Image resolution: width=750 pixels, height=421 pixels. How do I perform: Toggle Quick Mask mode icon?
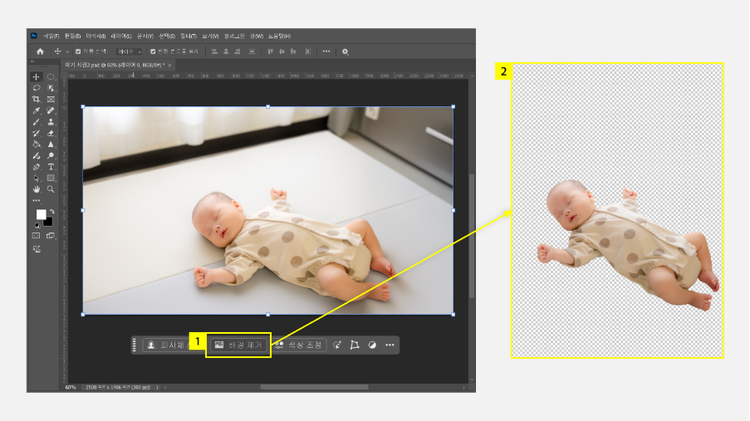pos(36,236)
